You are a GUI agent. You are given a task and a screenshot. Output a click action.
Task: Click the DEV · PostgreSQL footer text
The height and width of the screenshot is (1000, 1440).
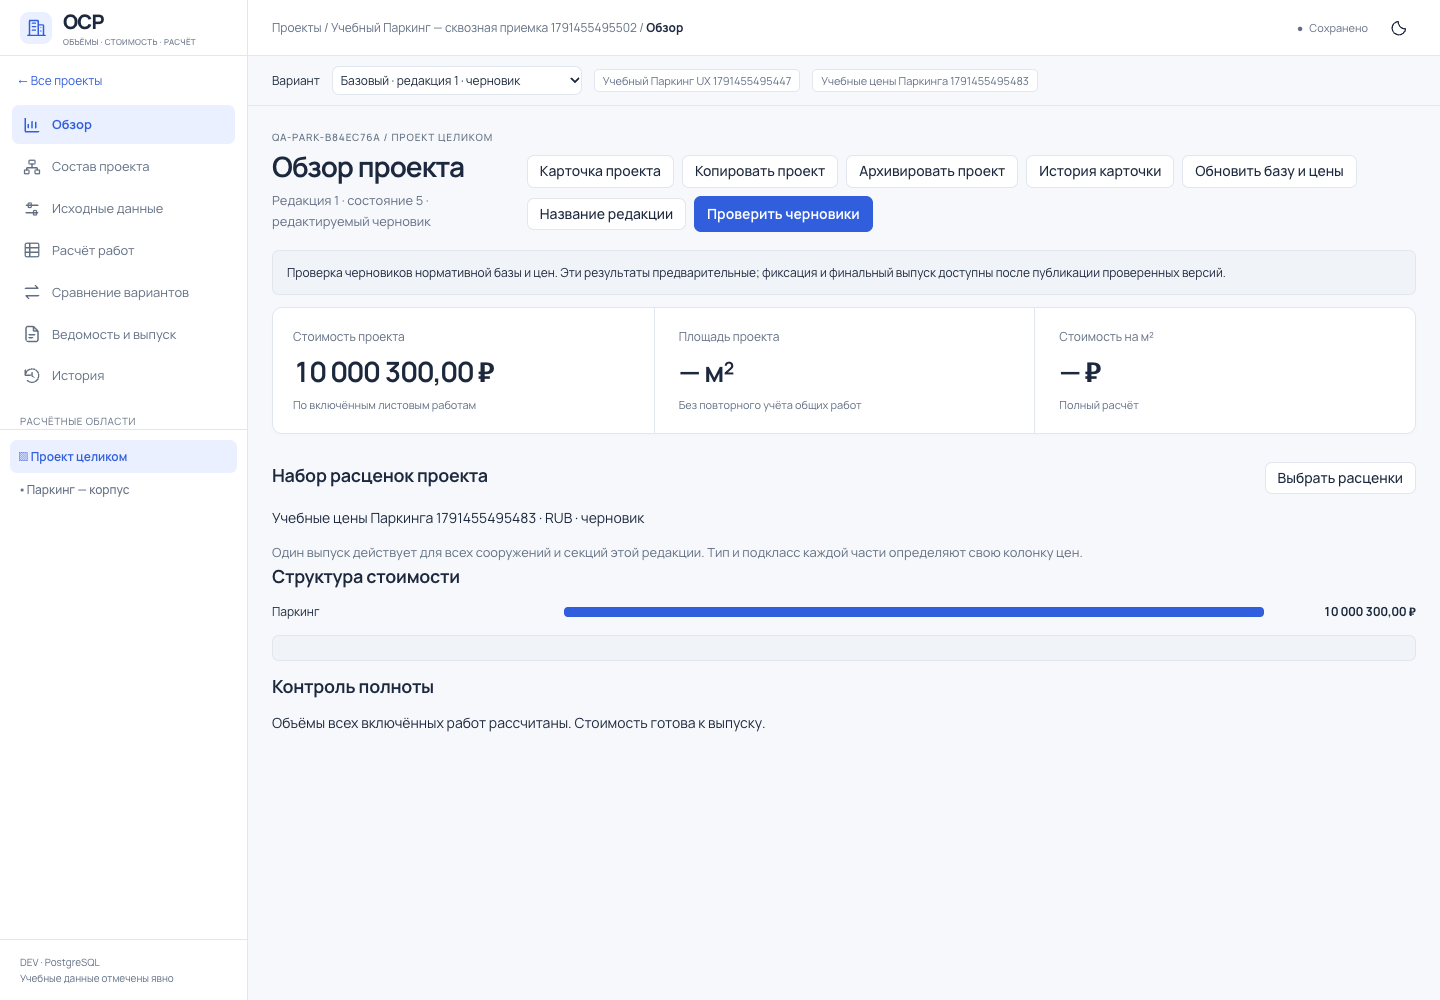[60, 963]
